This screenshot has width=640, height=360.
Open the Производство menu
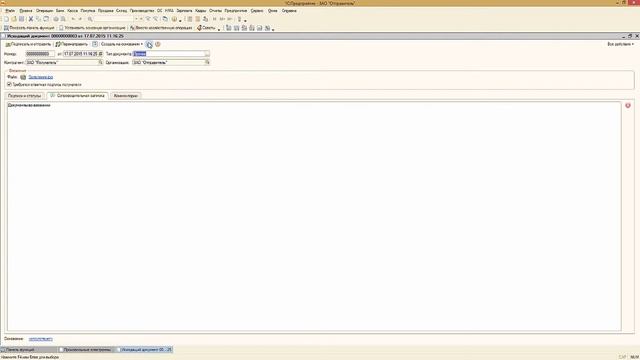point(142,11)
